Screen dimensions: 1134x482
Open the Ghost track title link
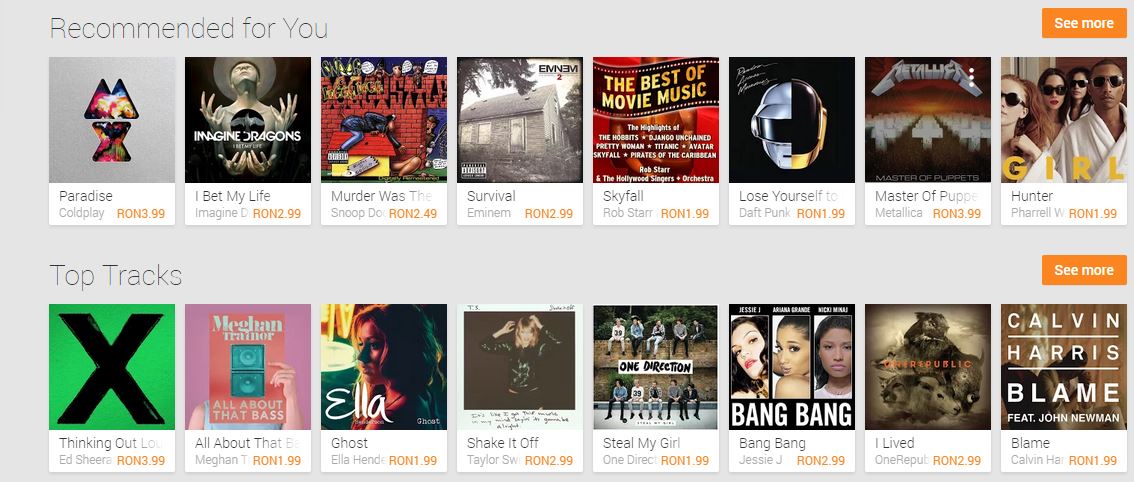pyautogui.click(x=349, y=443)
